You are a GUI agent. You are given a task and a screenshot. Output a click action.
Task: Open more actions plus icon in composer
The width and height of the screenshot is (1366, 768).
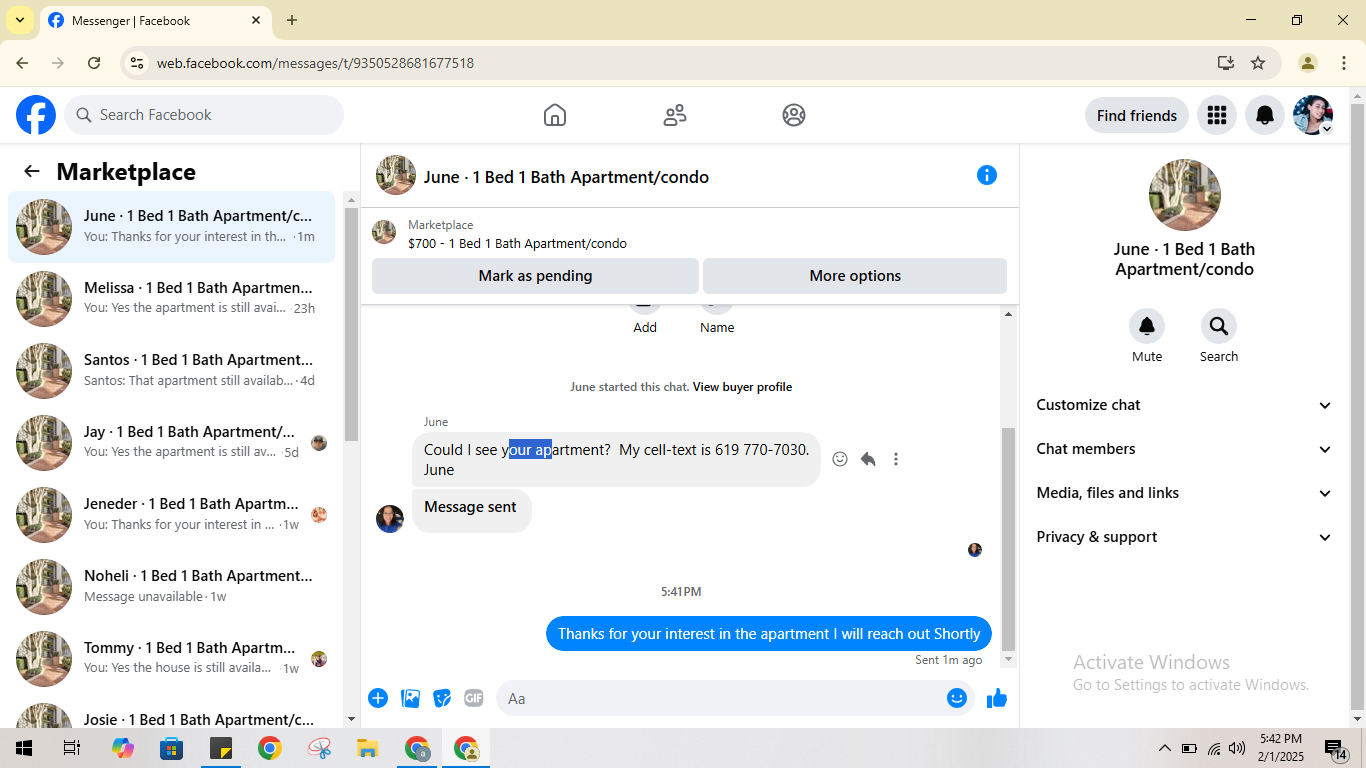pos(378,698)
